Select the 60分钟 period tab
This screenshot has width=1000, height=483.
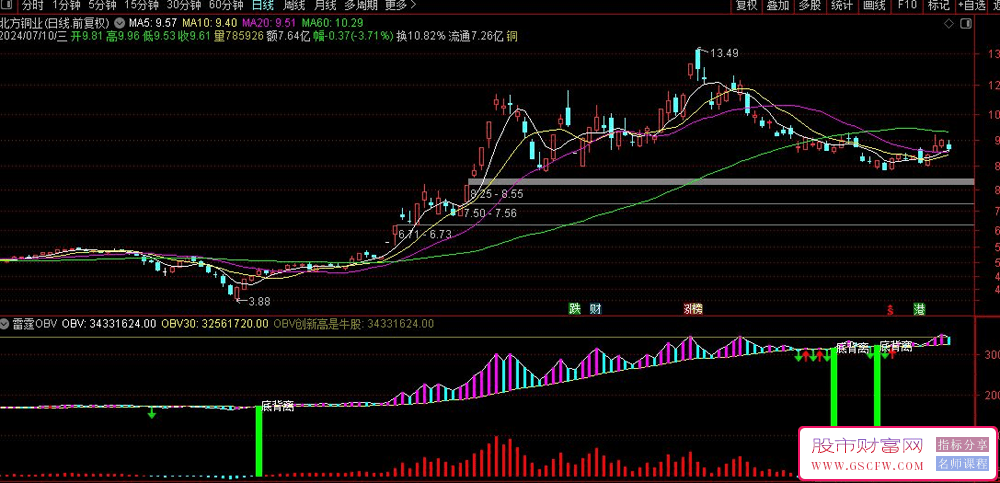[x=226, y=6]
